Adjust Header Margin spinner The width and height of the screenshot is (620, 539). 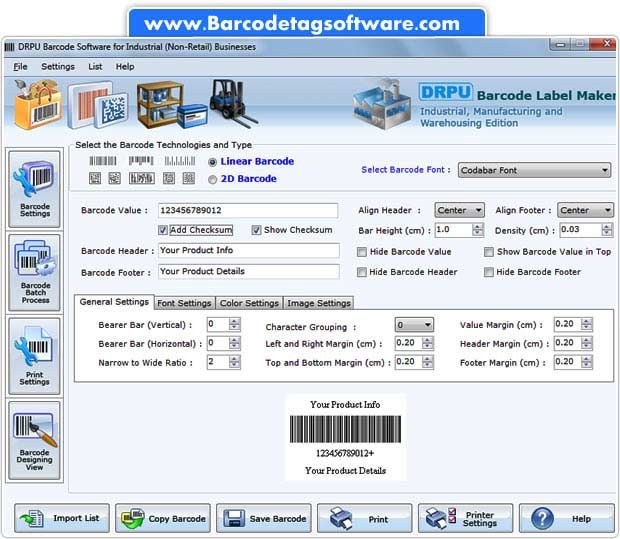[x=586, y=343]
